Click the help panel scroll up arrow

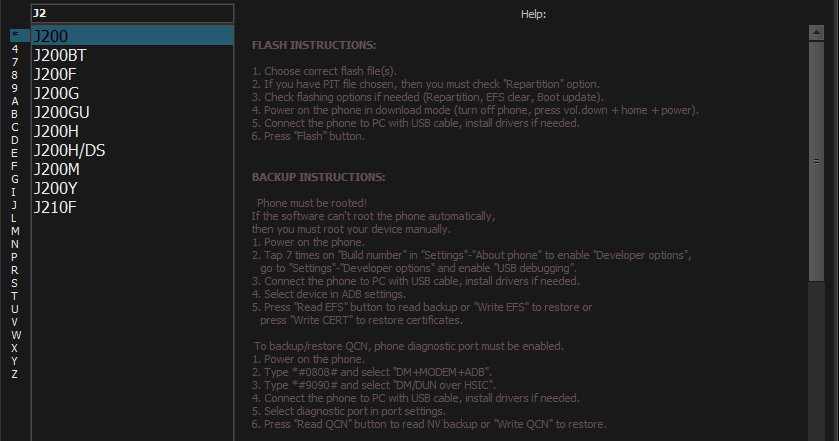pos(815,31)
